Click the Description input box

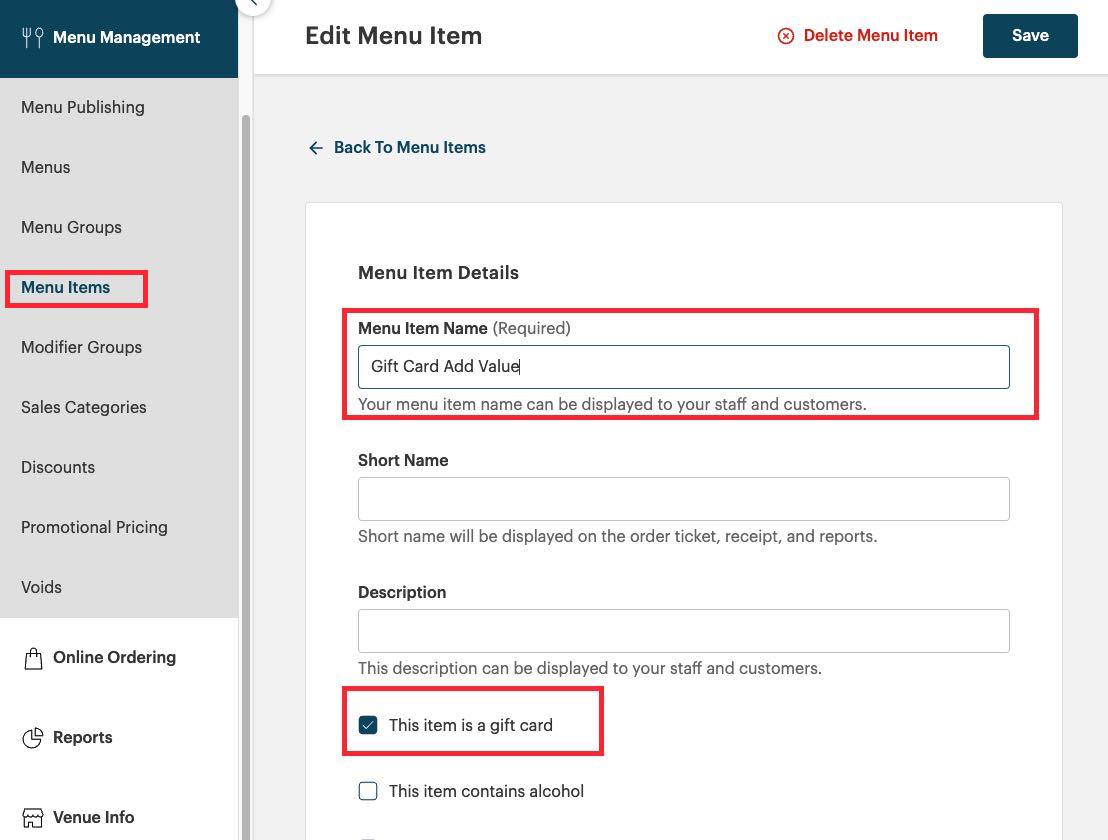click(x=684, y=630)
